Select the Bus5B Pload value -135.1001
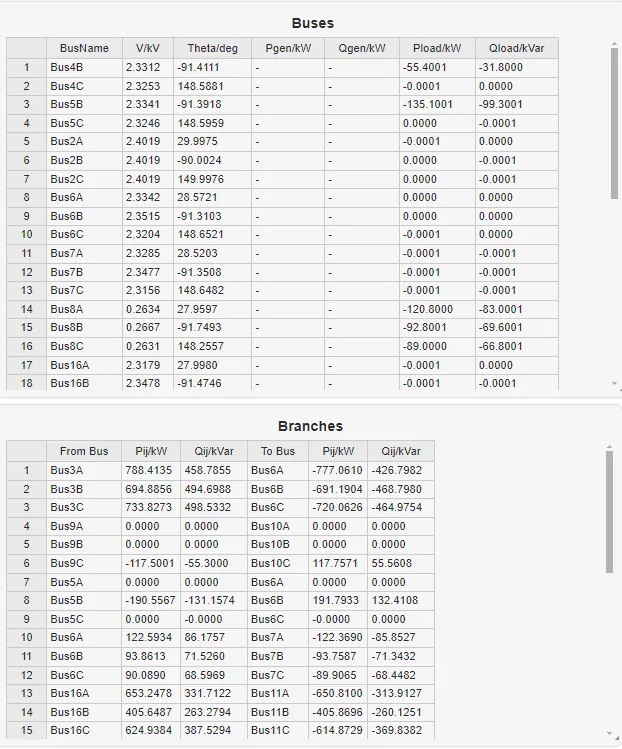This screenshot has width=622, height=749. point(437,104)
